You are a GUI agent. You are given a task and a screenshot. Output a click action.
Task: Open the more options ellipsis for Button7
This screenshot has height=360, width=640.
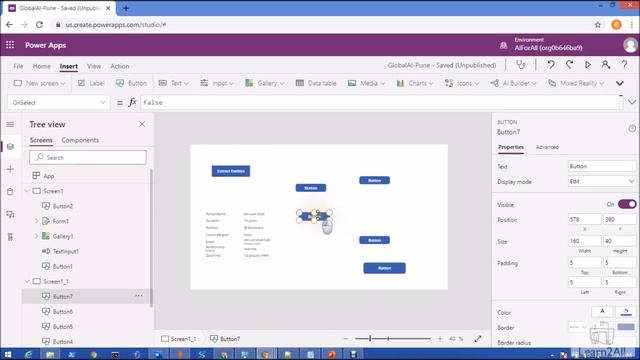[x=139, y=296]
